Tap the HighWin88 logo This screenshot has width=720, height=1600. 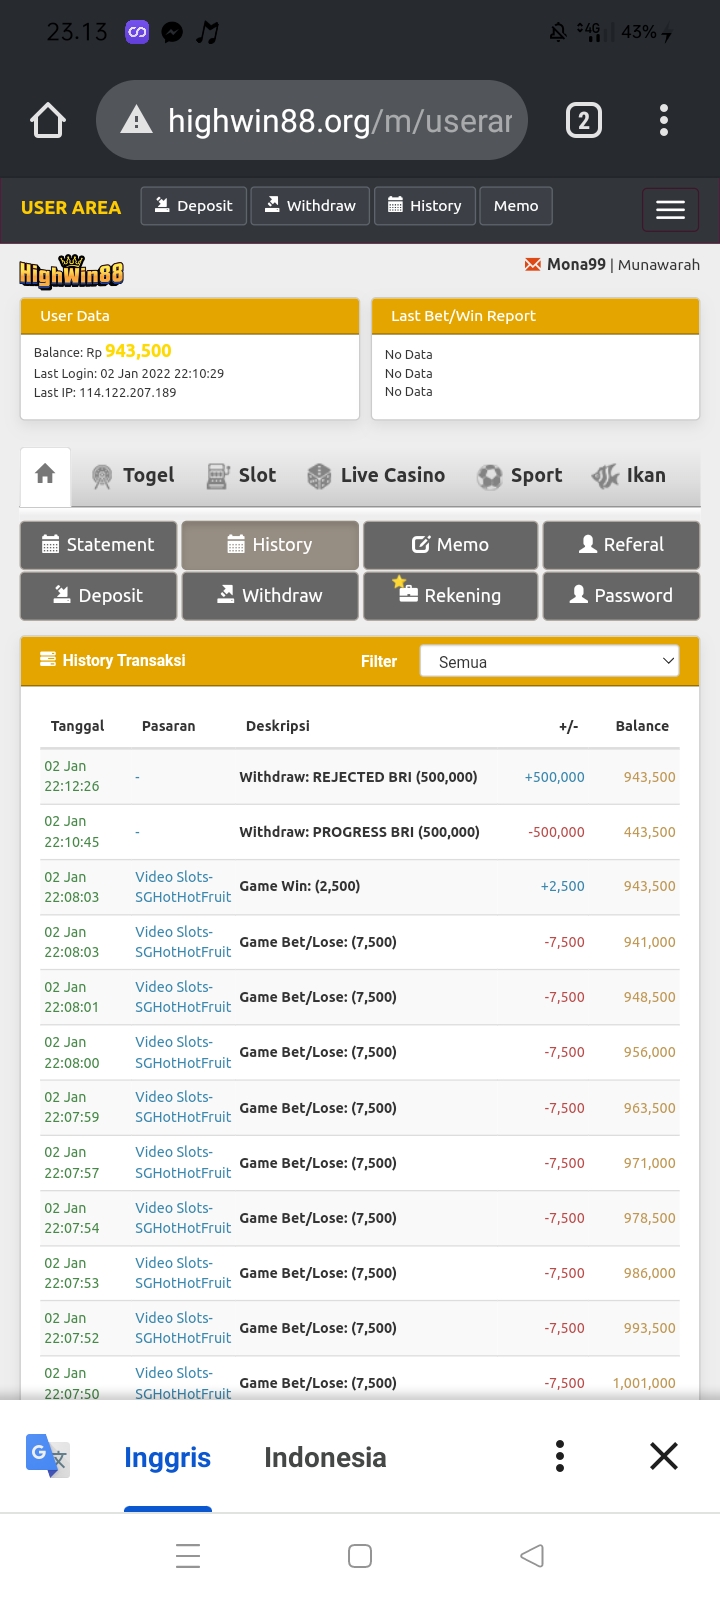pyautogui.click(x=71, y=272)
